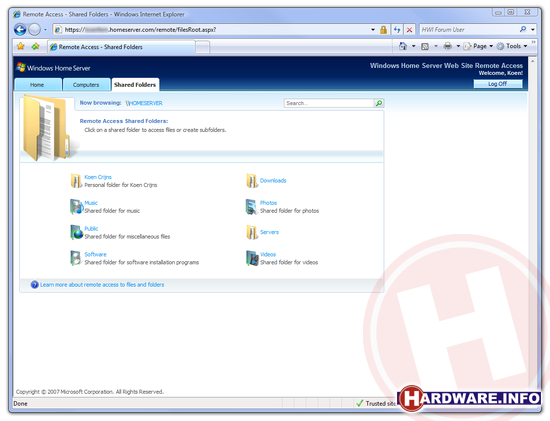This screenshot has width=550, height=421.
Task: Select the Shared Folders tab
Action: (135, 85)
